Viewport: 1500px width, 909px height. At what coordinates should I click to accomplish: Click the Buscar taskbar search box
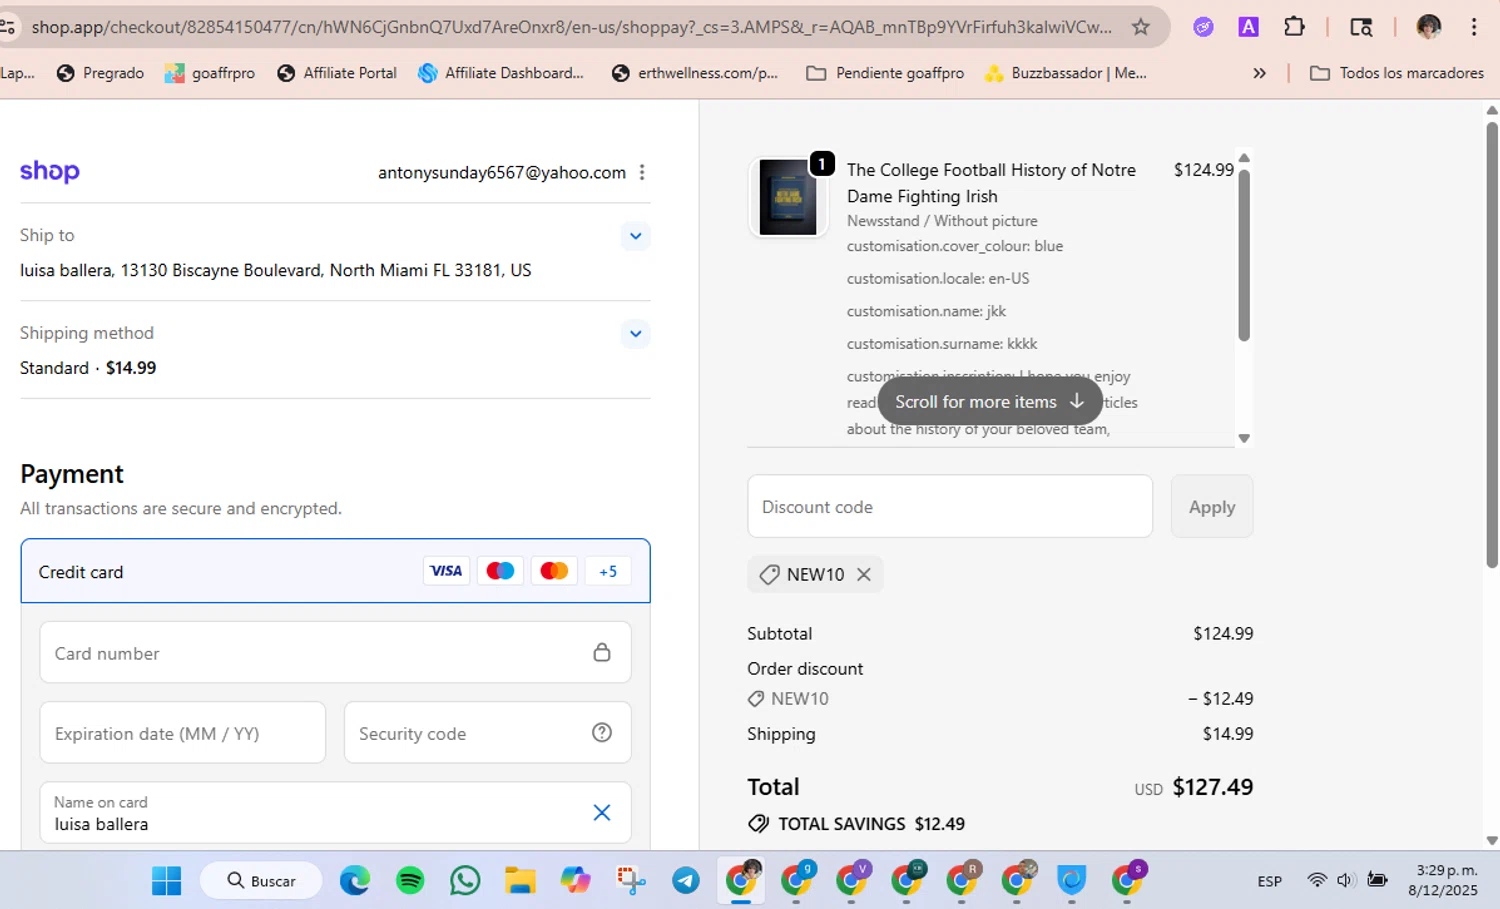point(262,881)
